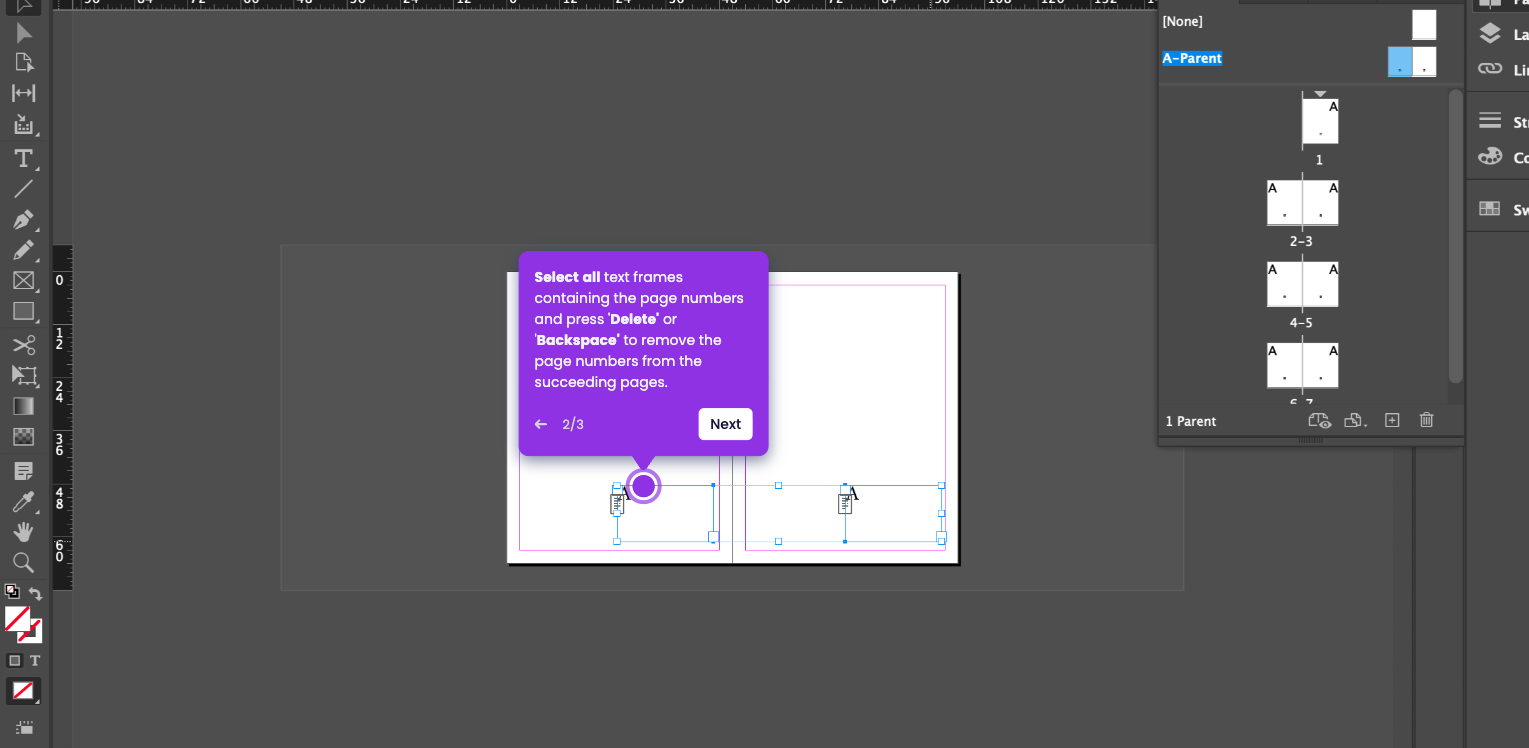Select the Page tool
The height and width of the screenshot is (748, 1529).
[x=23, y=63]
